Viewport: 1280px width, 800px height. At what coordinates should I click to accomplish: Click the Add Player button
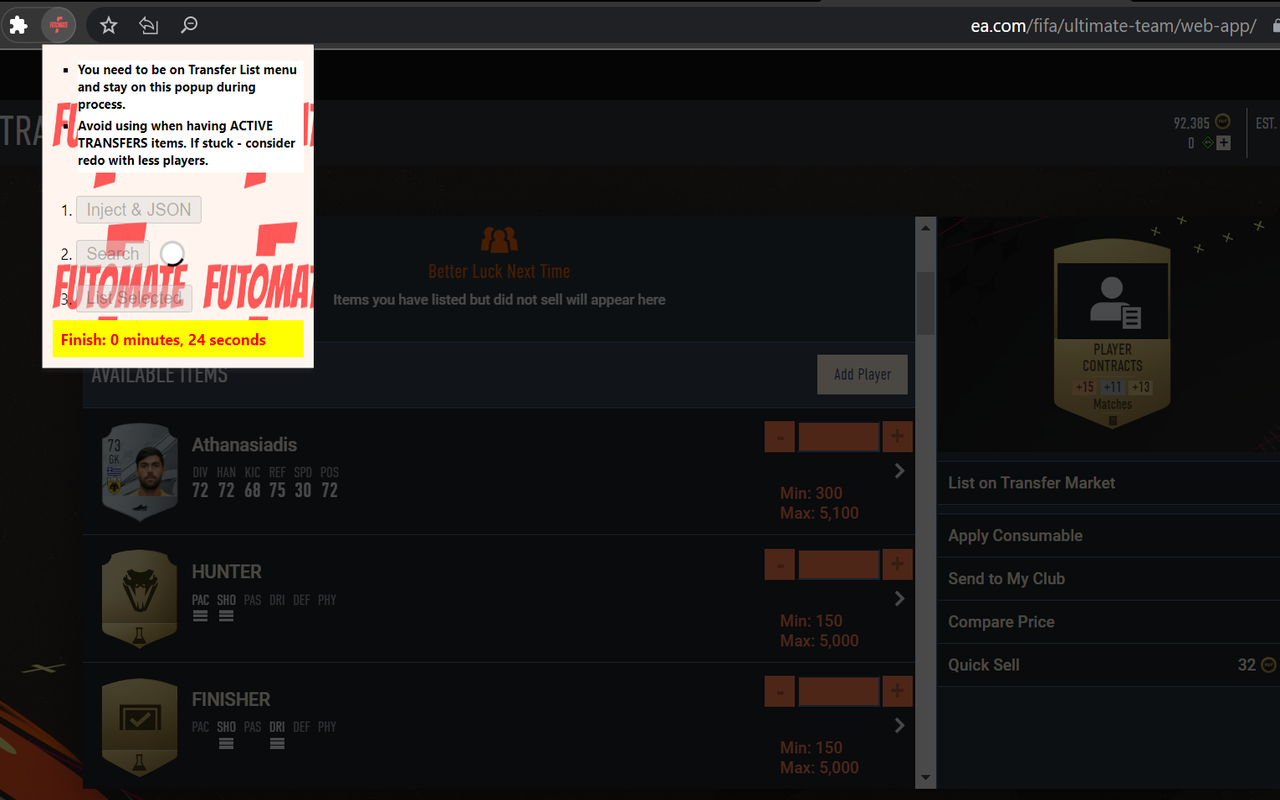coord(862,374)
